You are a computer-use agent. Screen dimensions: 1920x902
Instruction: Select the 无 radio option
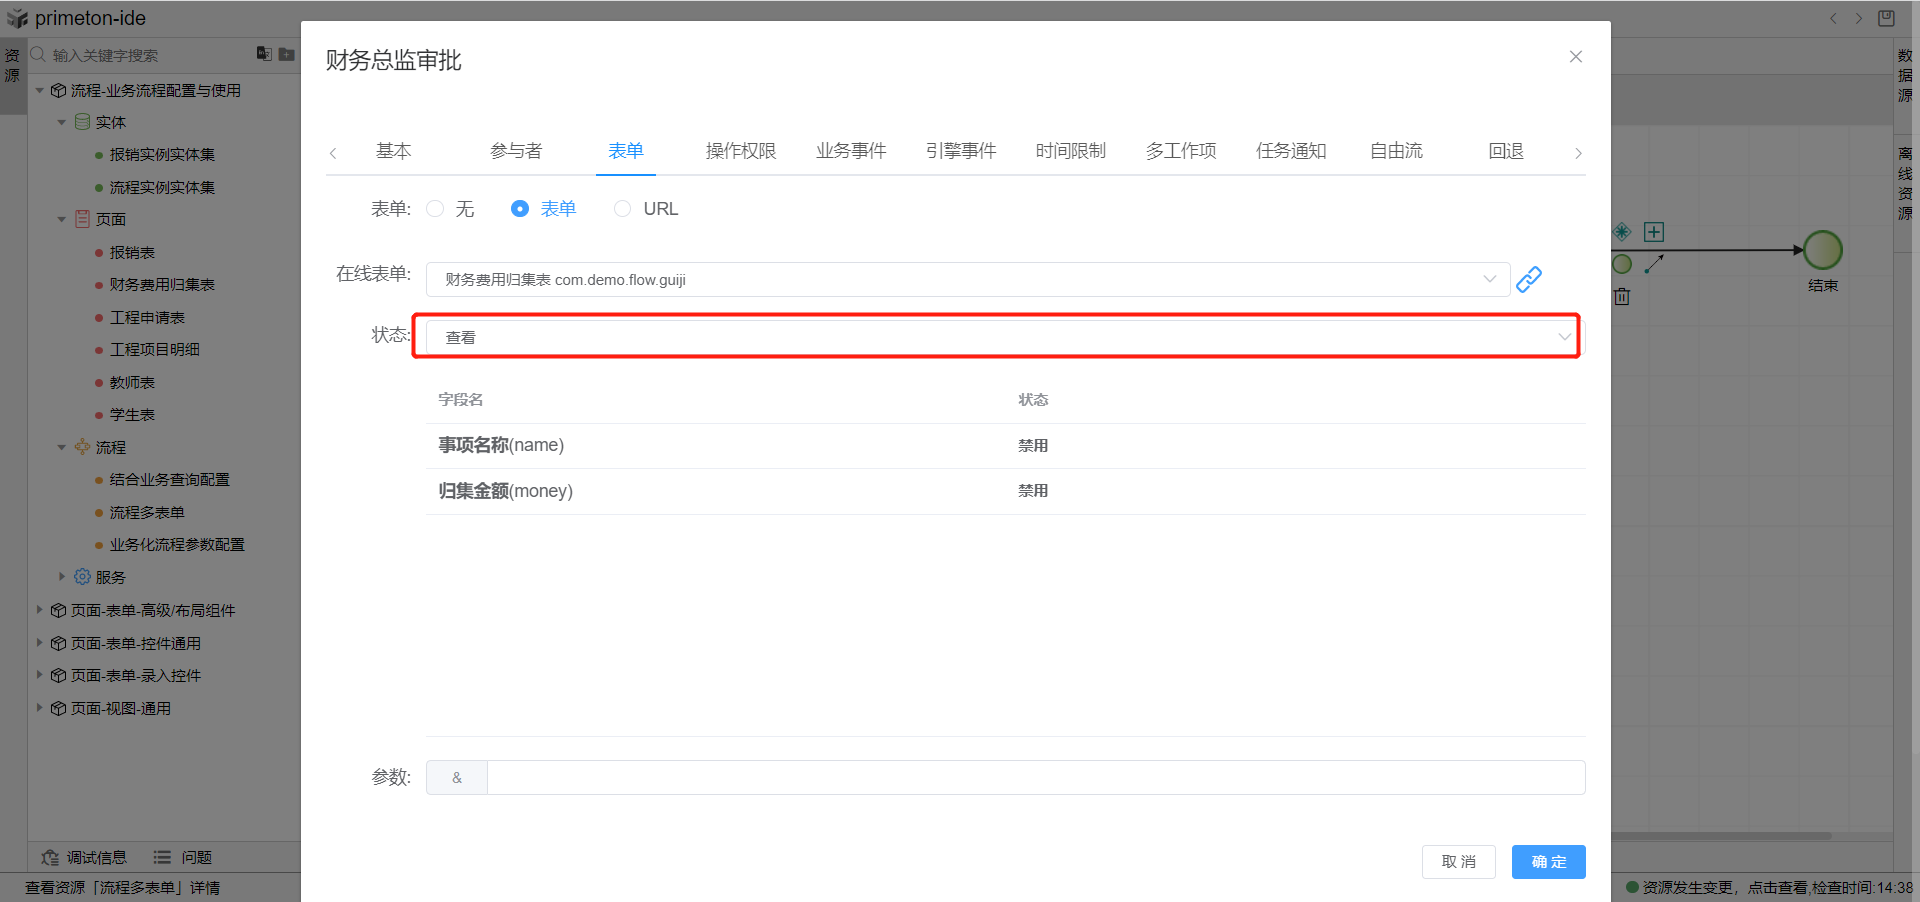click(x=435, y=209)
